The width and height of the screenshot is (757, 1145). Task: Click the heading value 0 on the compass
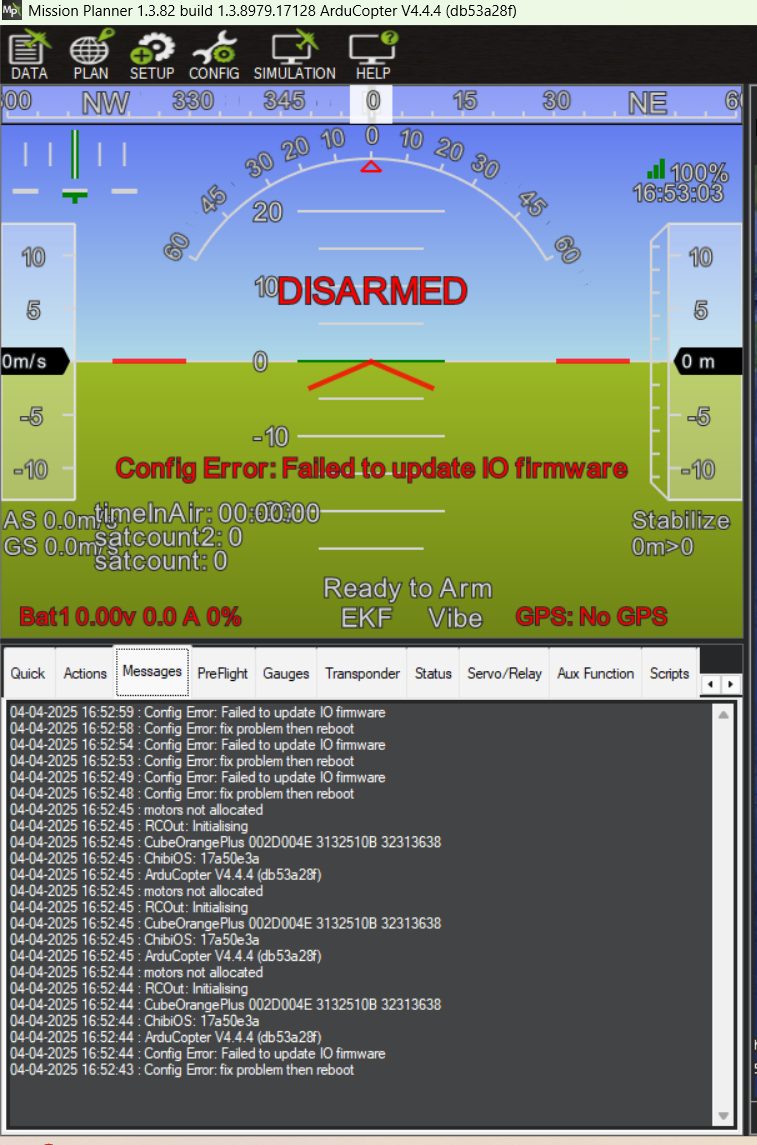[372, 102]
